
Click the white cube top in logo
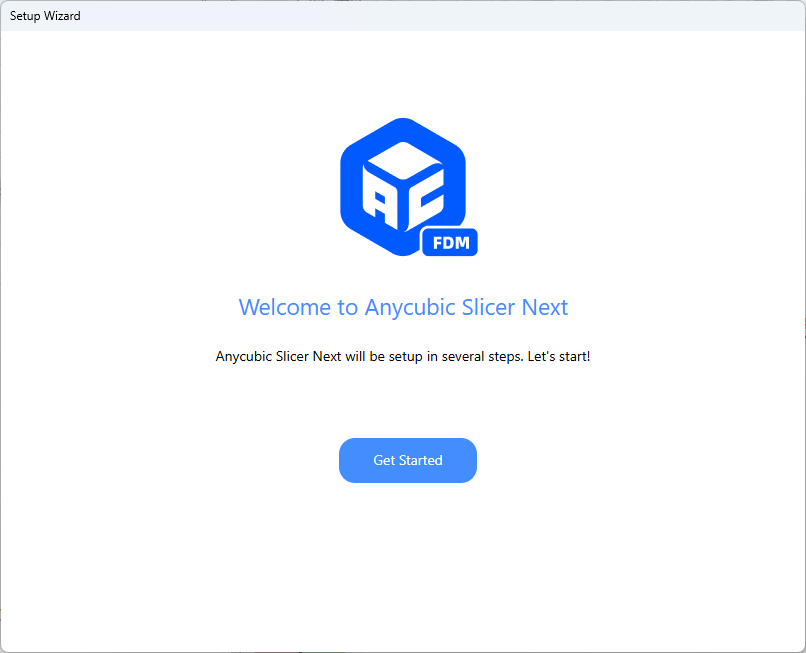coord(402,156)
